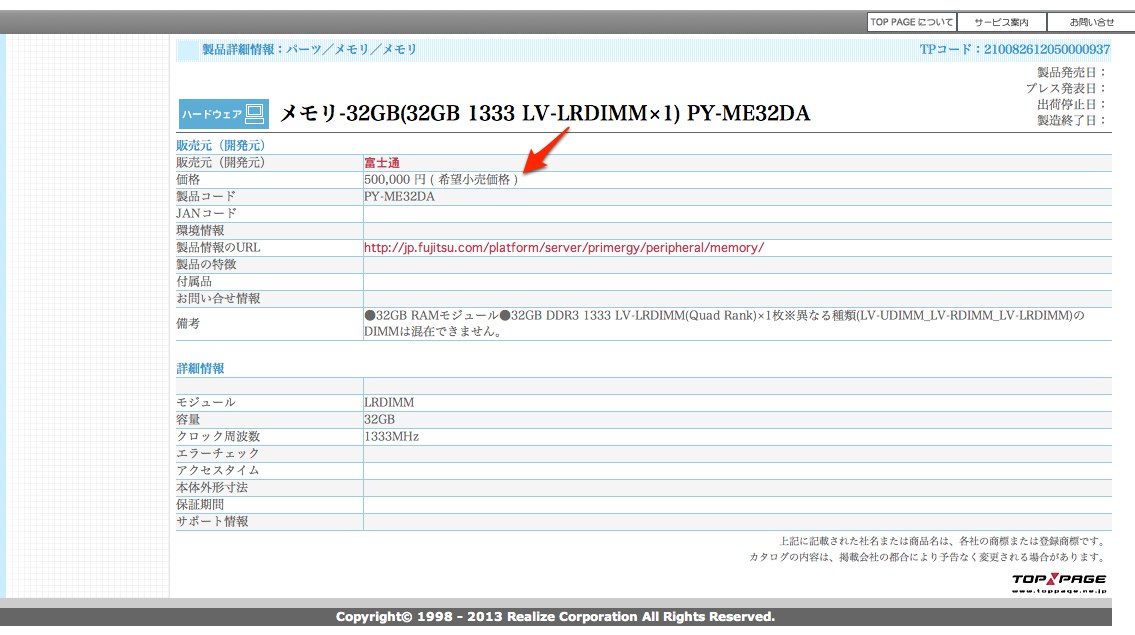Viewport: 1135px width, 635px height.
Task: Click the 詳細情報 section heading
Action: 201,369
